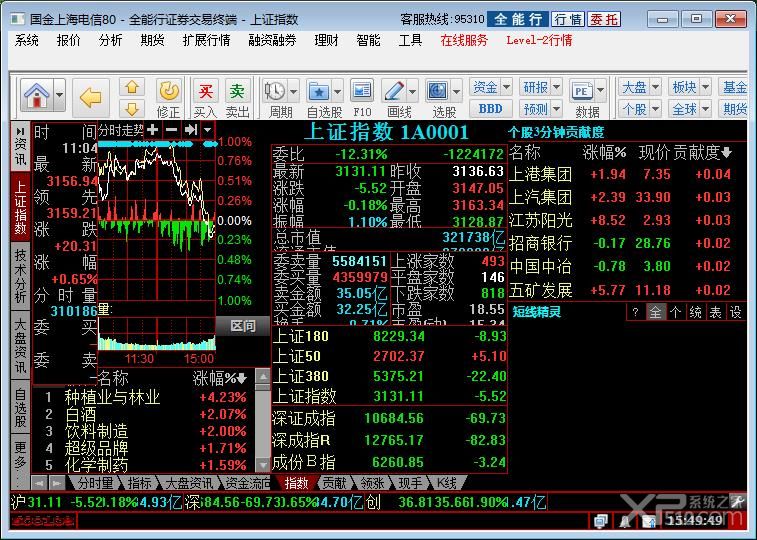Open the 大盘 dropdown button
Screen dimensions: 757x540
click(x=640, y=87)
